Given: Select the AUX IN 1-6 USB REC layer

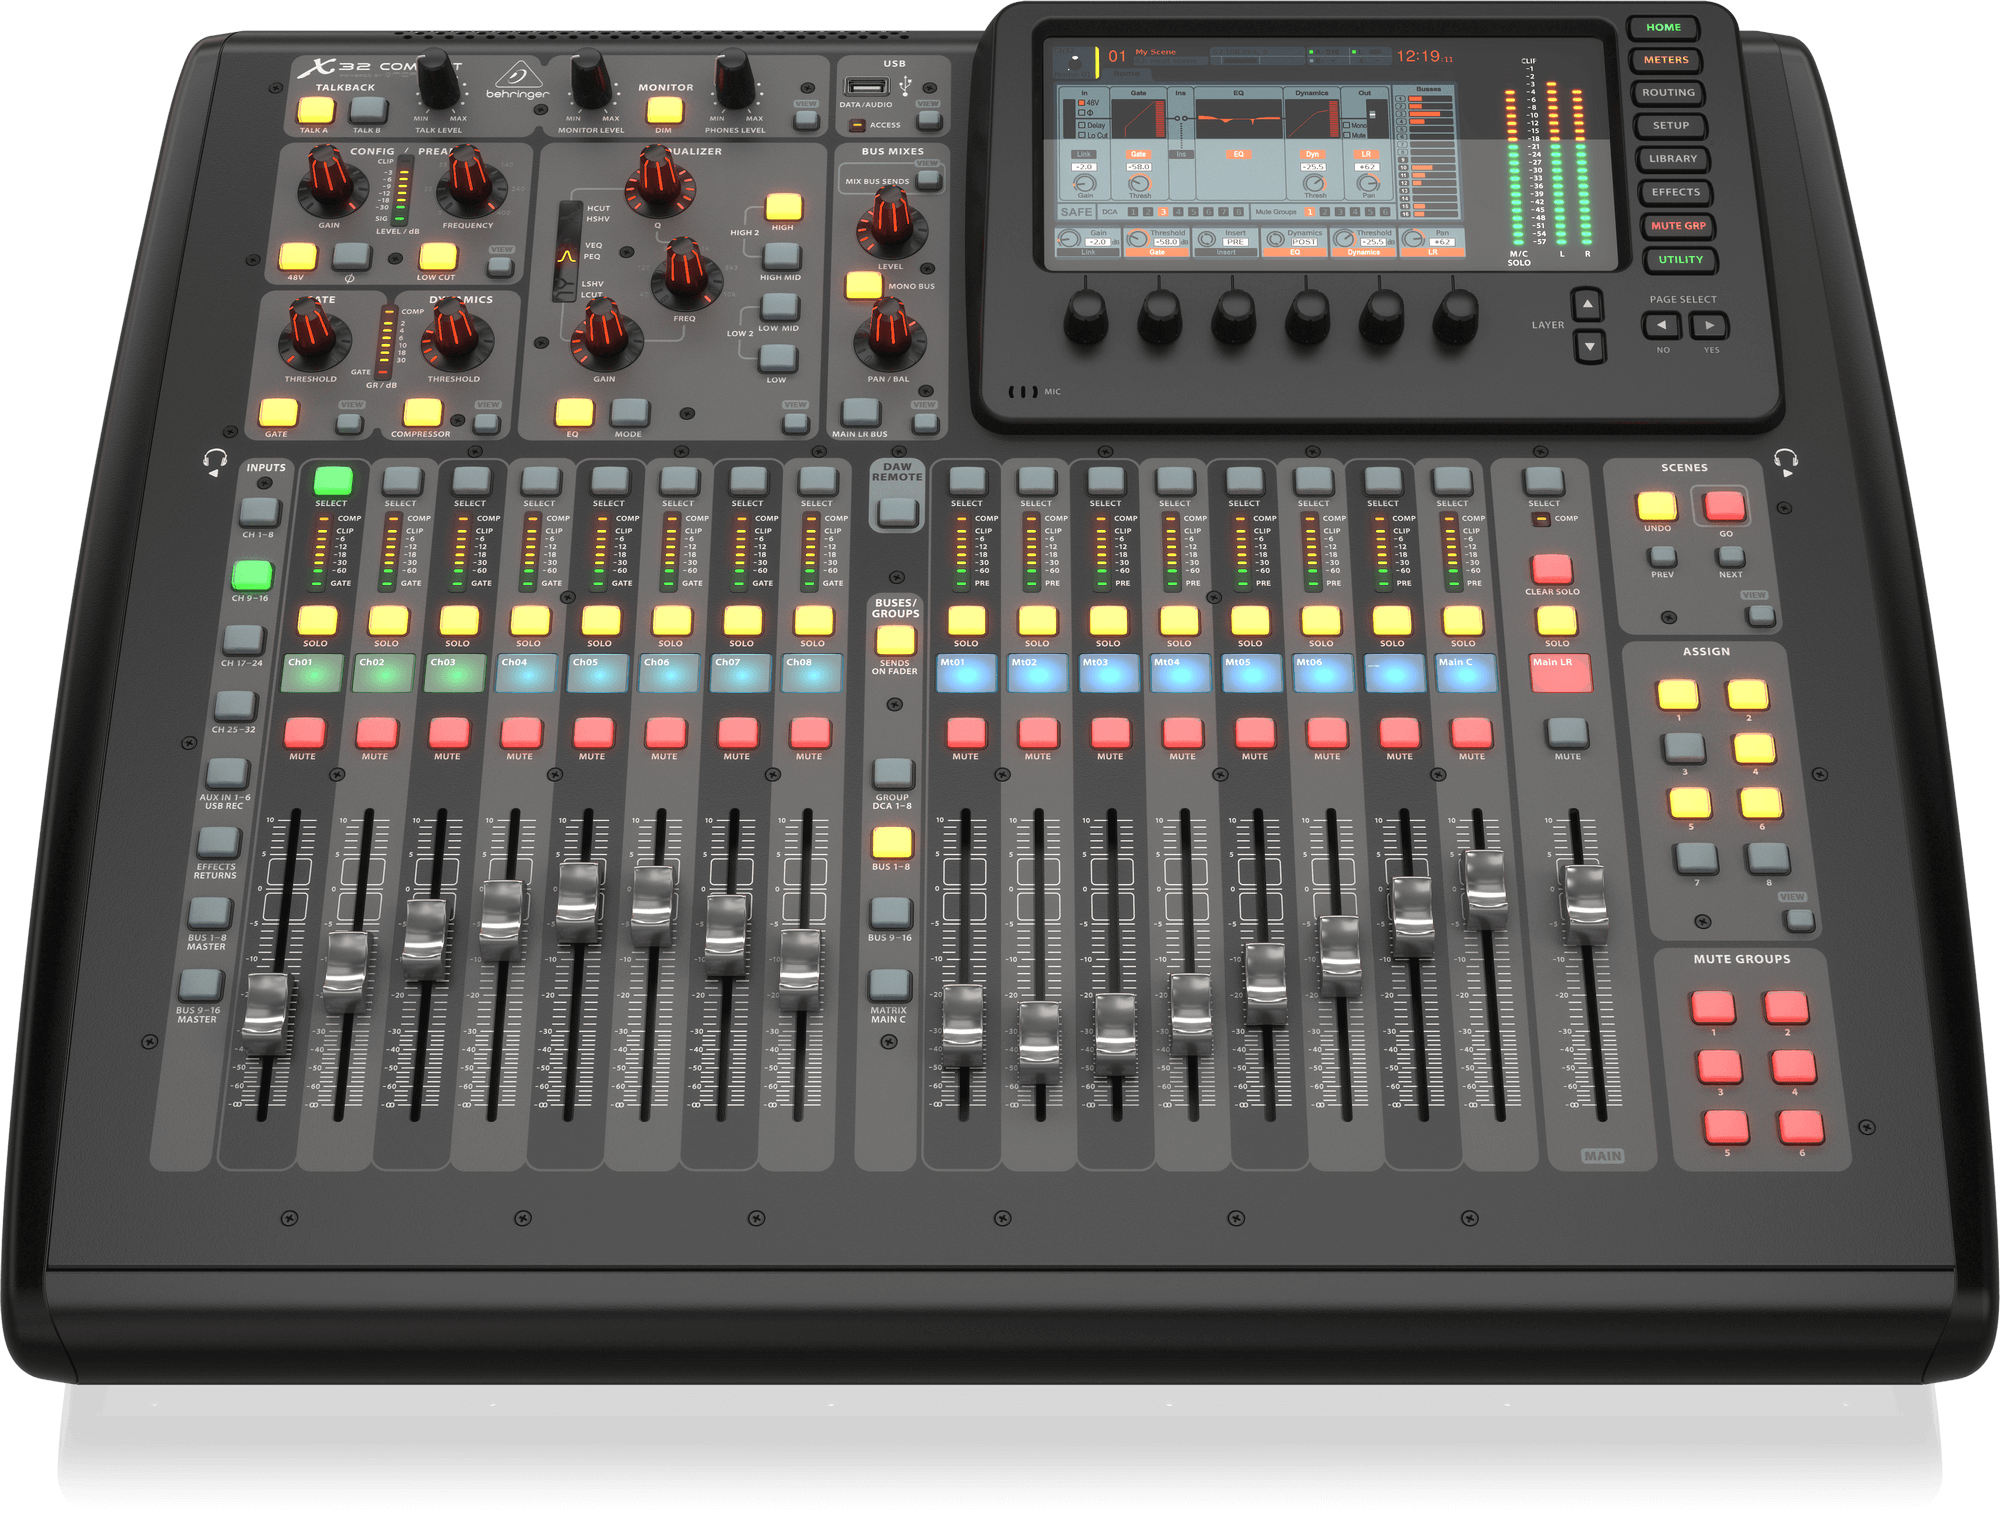Looking at the screenshot, I should pyautogui.click(x=227, y=774).
